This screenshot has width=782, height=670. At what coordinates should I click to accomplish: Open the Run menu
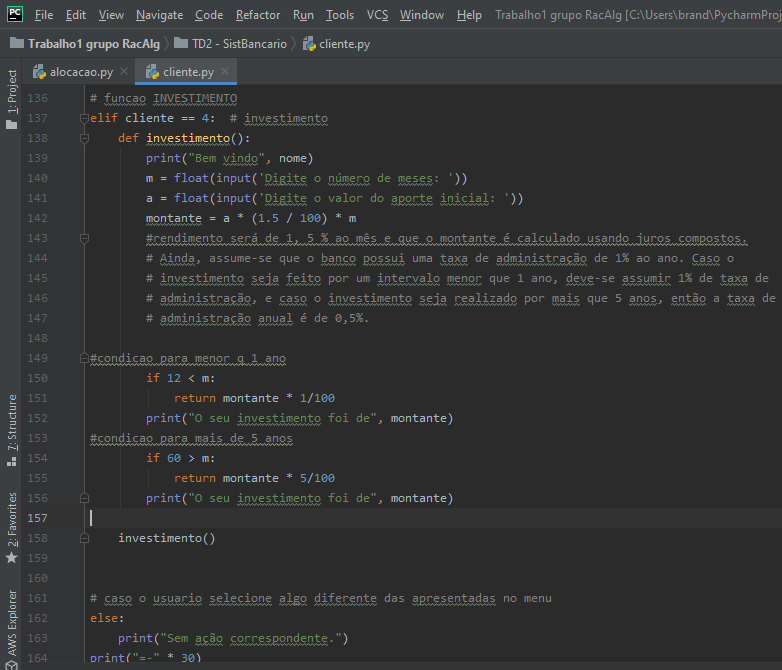coord(303,15)
